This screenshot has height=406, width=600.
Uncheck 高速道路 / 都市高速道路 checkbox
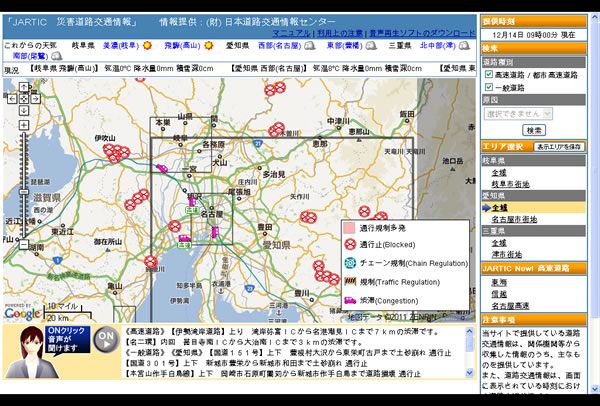click(x=489, y=74)
